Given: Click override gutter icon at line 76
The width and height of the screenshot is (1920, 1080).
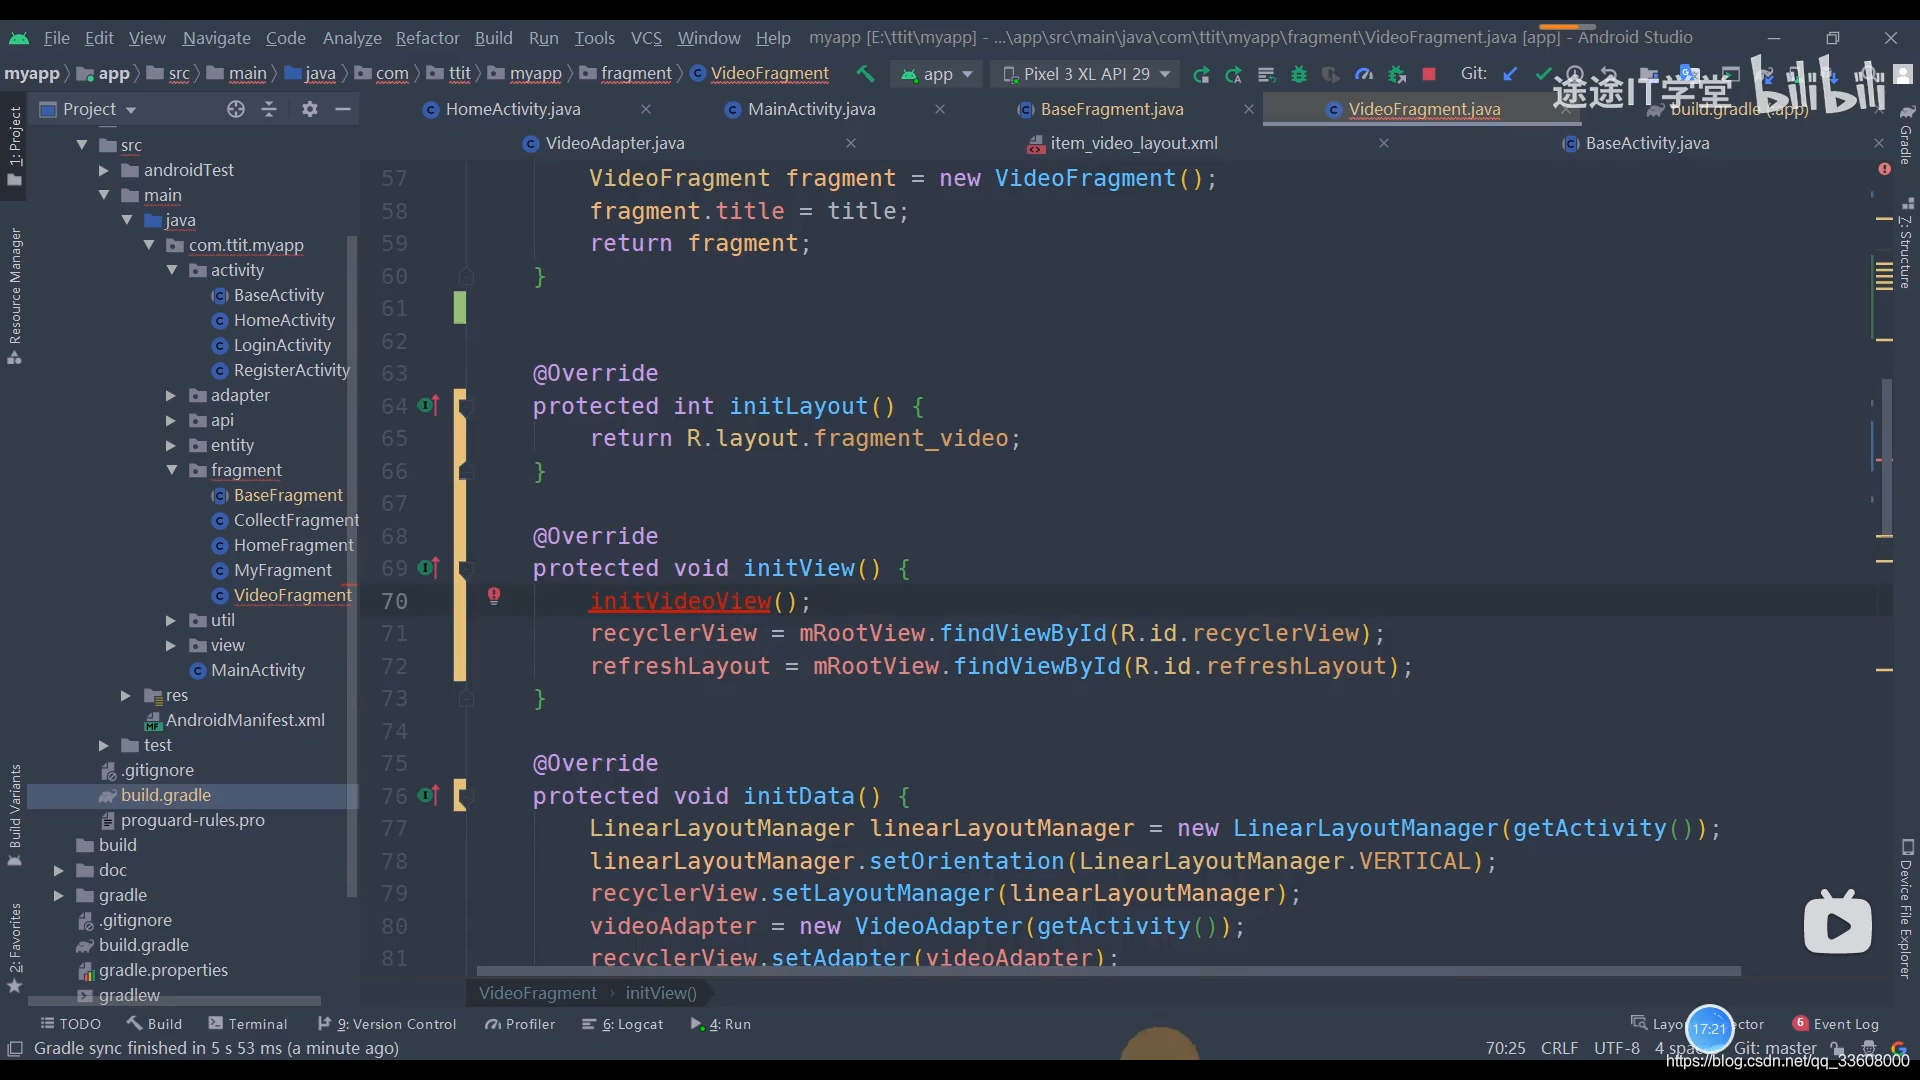Looking at the screenshot, I should coord(428,796).
